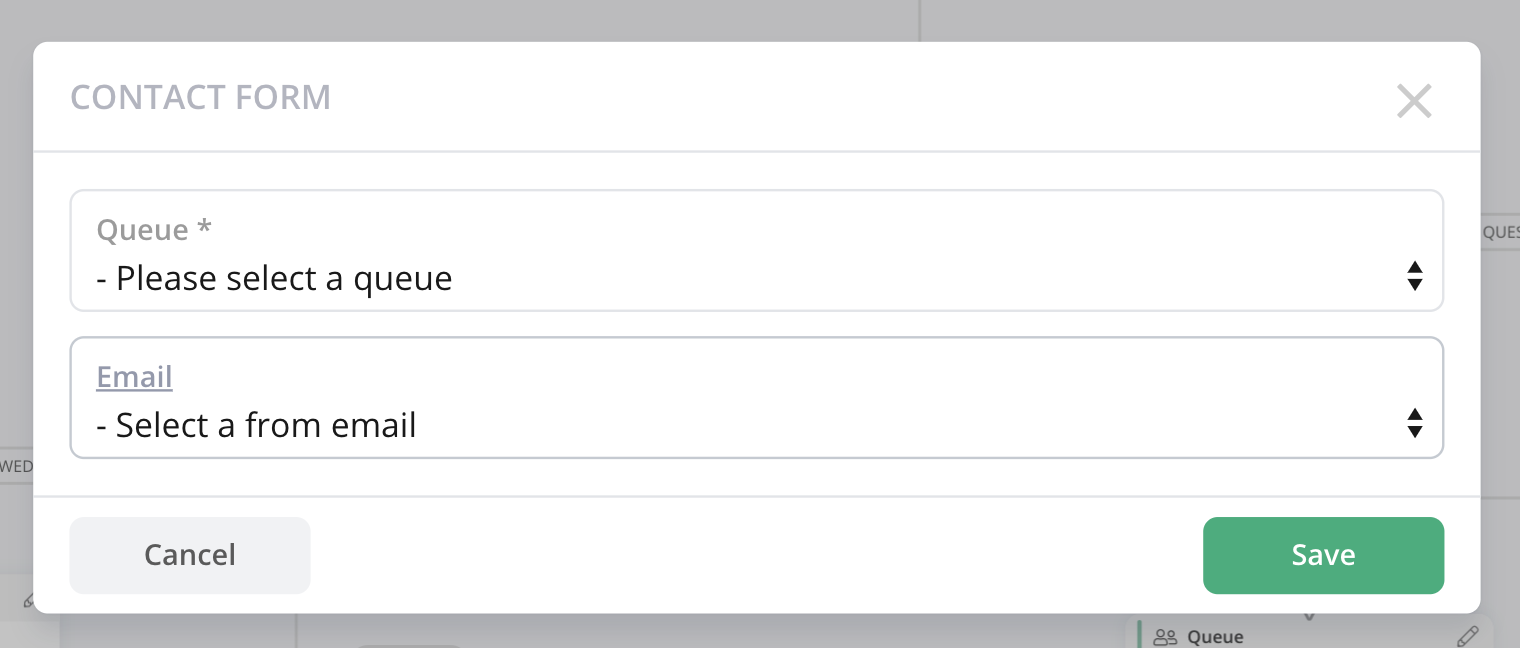Save the contact form settings

(1323, 555)
